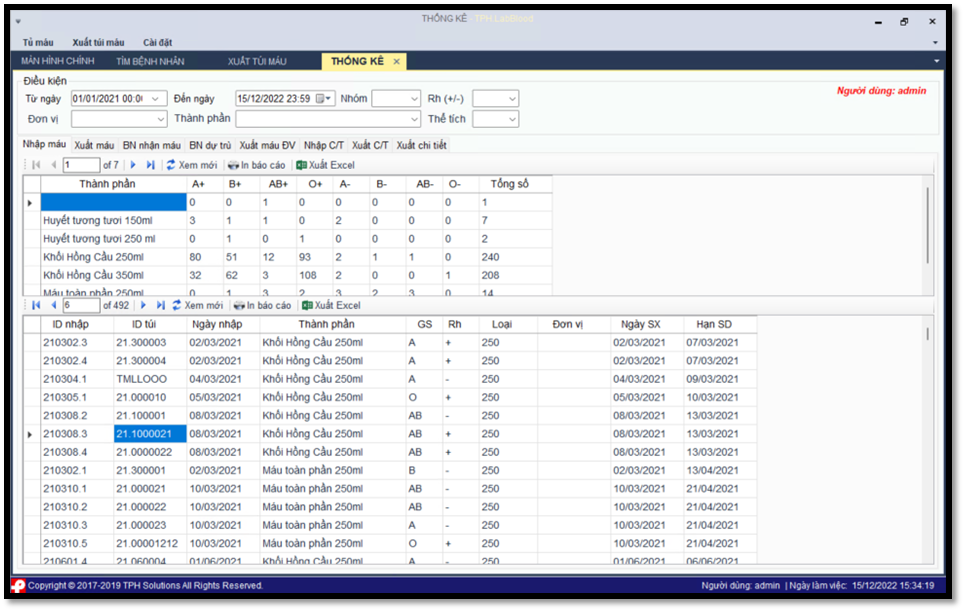965x612 pixels.
Task: Open the Đơn vị combo box
Action: click(160, 119)
